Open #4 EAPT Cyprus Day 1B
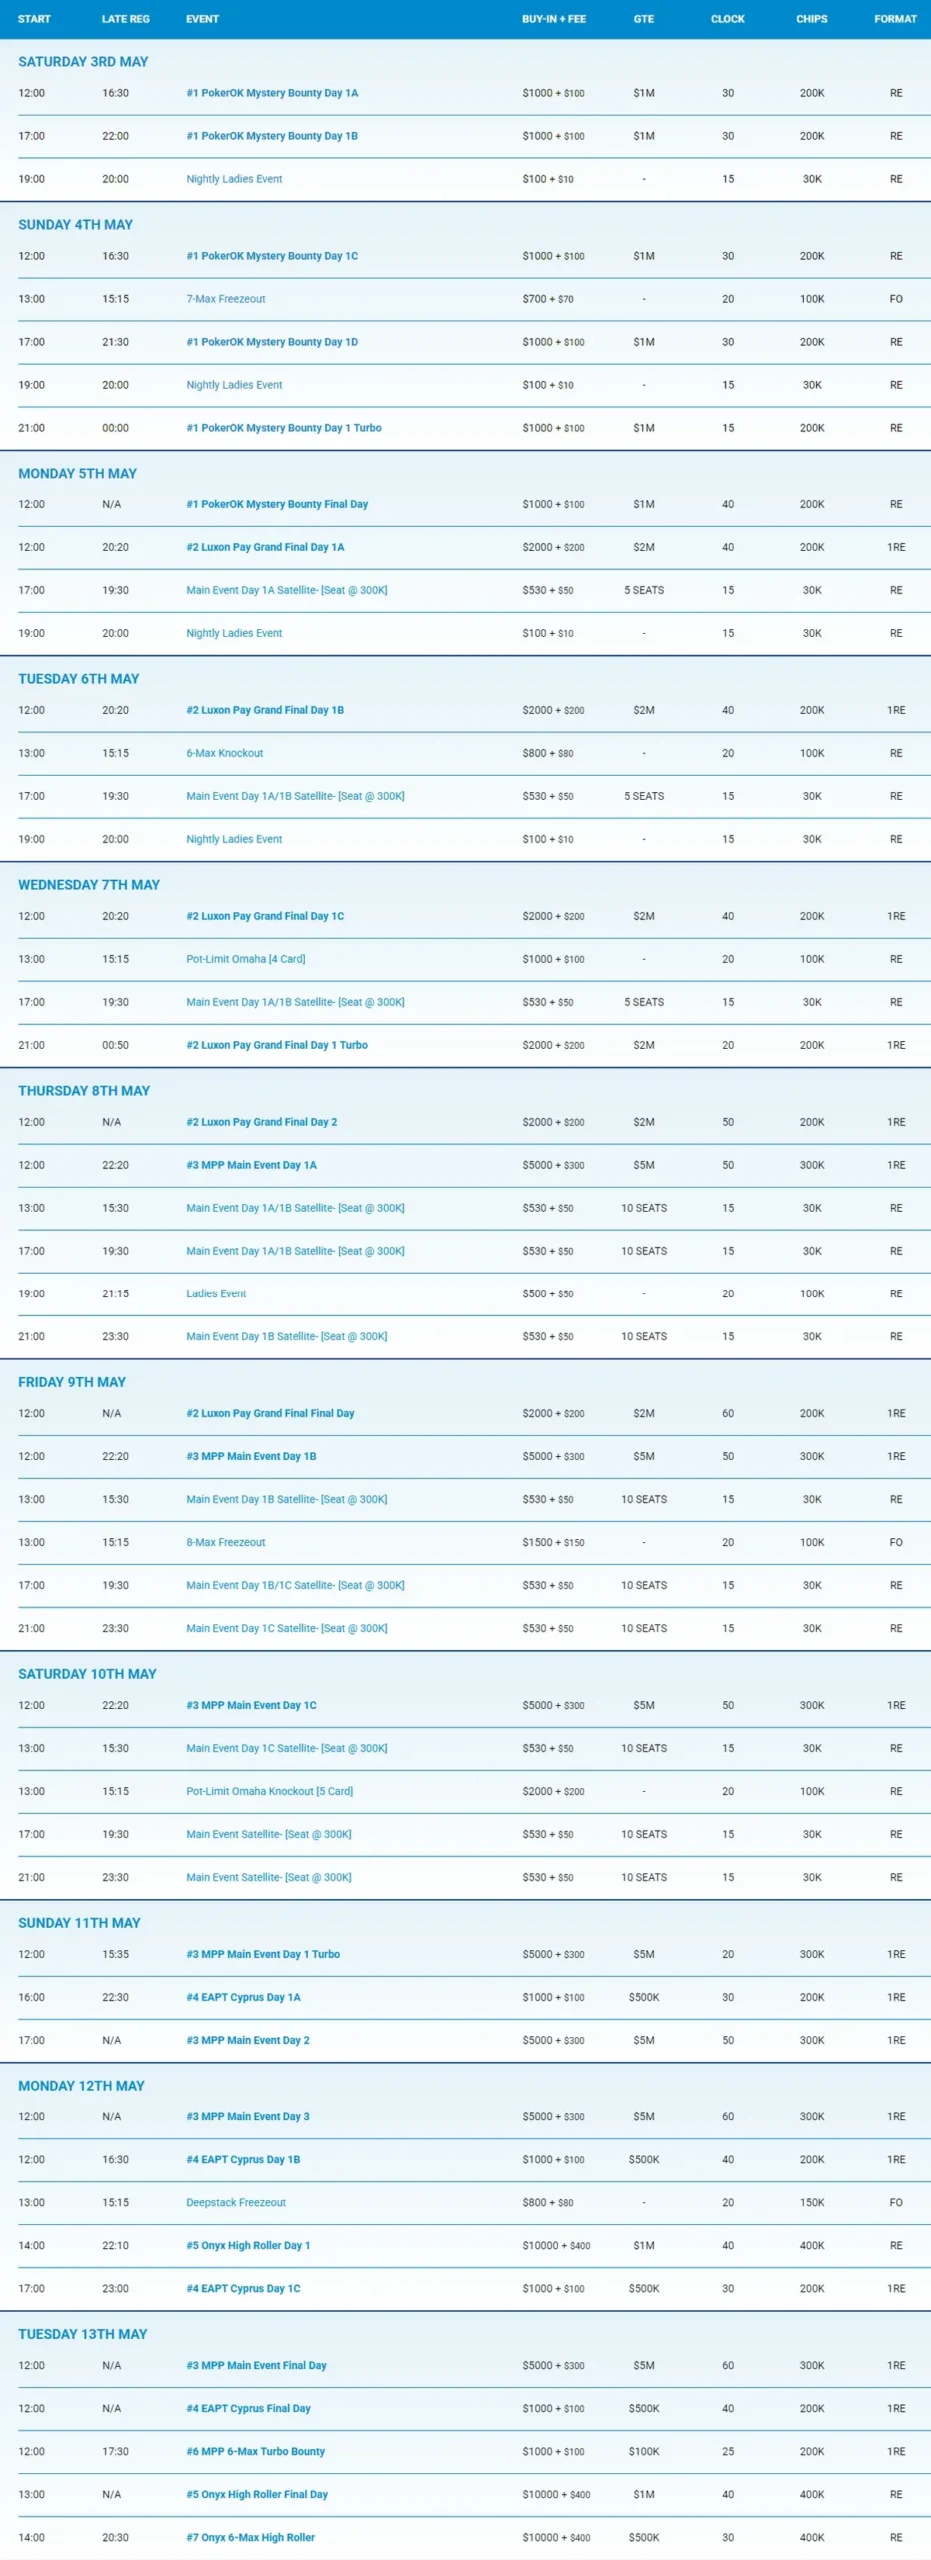The width and height of the screenshot is (931, 2560). point(243,2159)
